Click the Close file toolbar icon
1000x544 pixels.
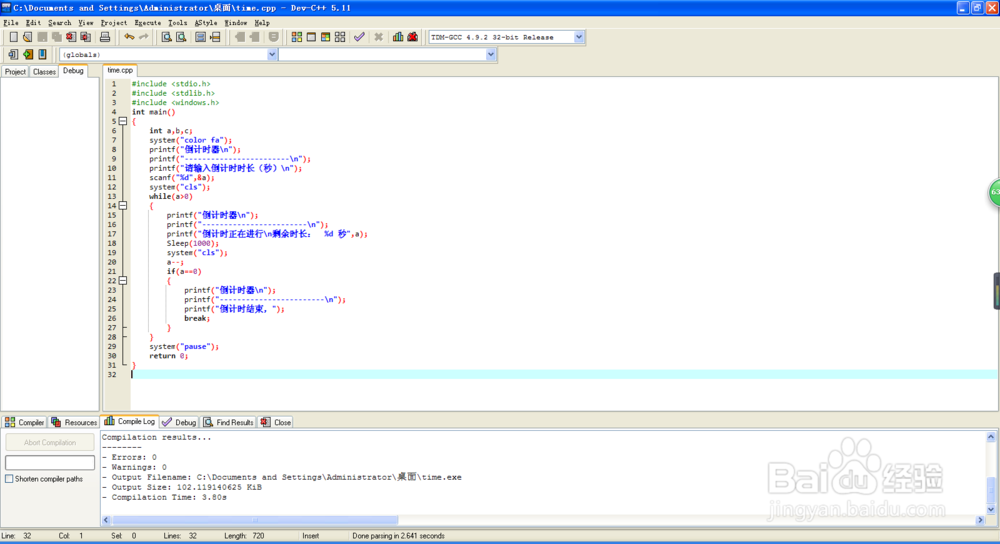click(x=71, y=37)
